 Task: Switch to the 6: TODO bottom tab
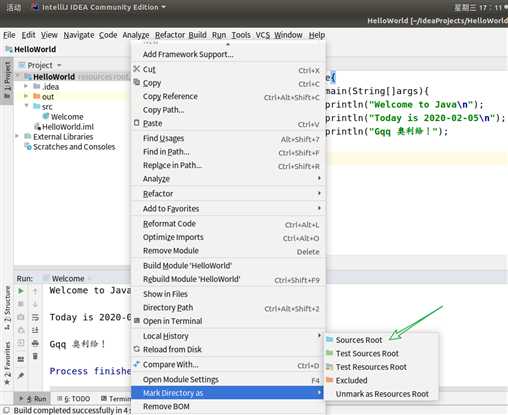[x=73, y=399]
